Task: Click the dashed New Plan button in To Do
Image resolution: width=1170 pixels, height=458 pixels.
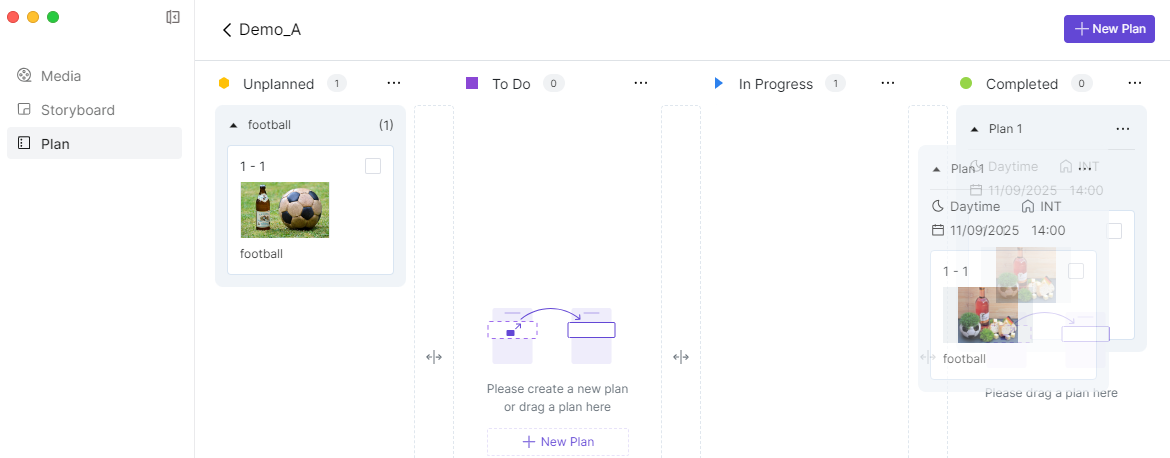Action: click(558, 442)
